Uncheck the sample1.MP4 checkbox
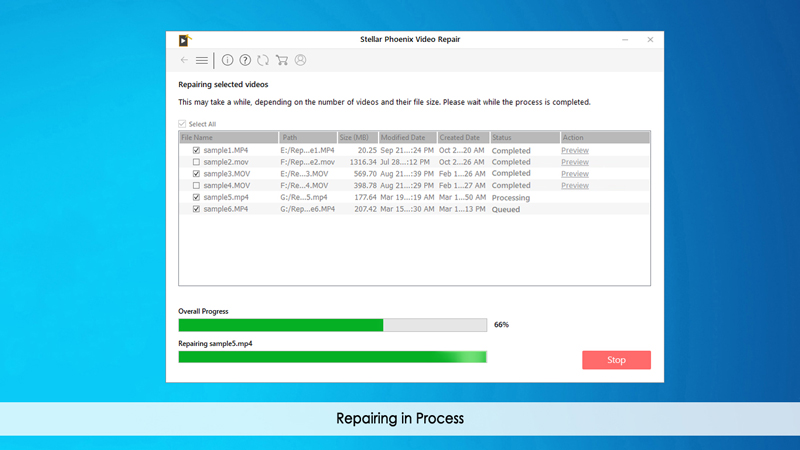This screenshot has height=450, width=800. coord(196,151)
